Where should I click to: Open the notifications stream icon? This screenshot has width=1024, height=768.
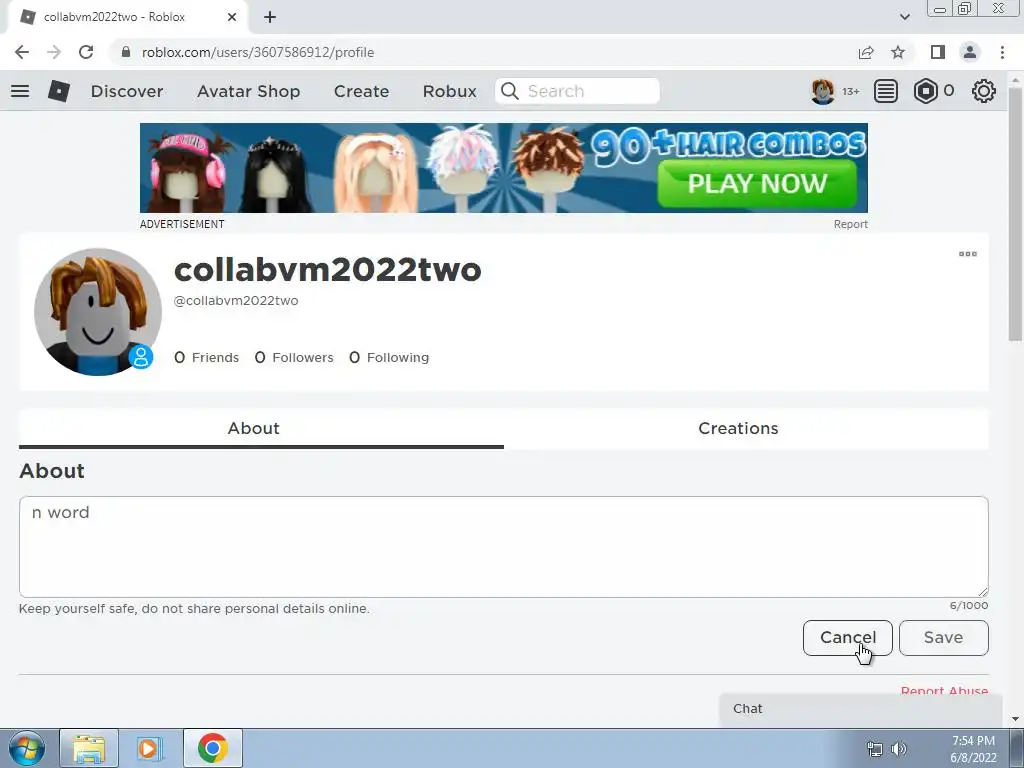[886, 91]
